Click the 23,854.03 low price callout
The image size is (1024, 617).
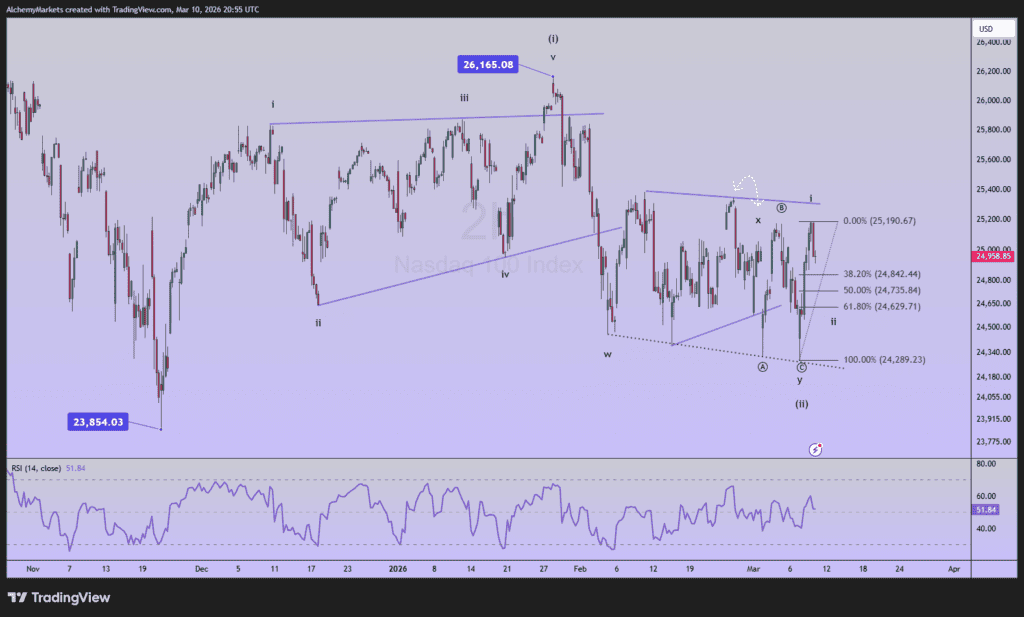point(98,422)
